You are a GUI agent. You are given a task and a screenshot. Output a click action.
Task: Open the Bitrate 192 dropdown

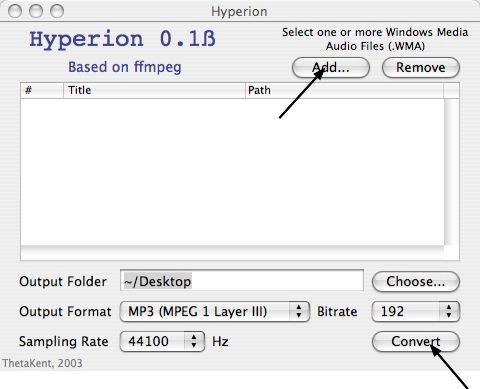[416, 312]
